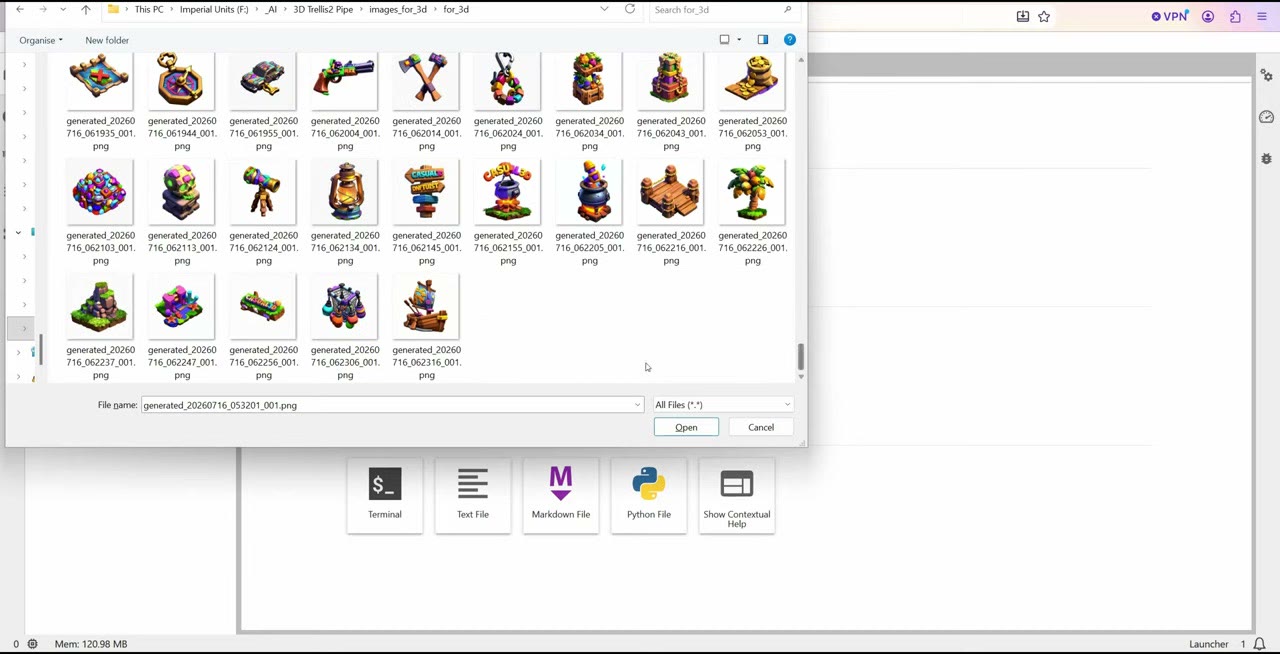Viewport: 1280px width, 654px height.
Task: Open the debugger bug icon in sidebar
Action: coord(1266,158)
